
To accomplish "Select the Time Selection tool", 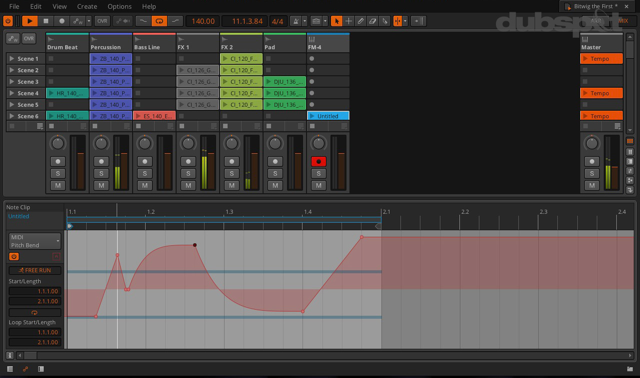I will (349, 21).
